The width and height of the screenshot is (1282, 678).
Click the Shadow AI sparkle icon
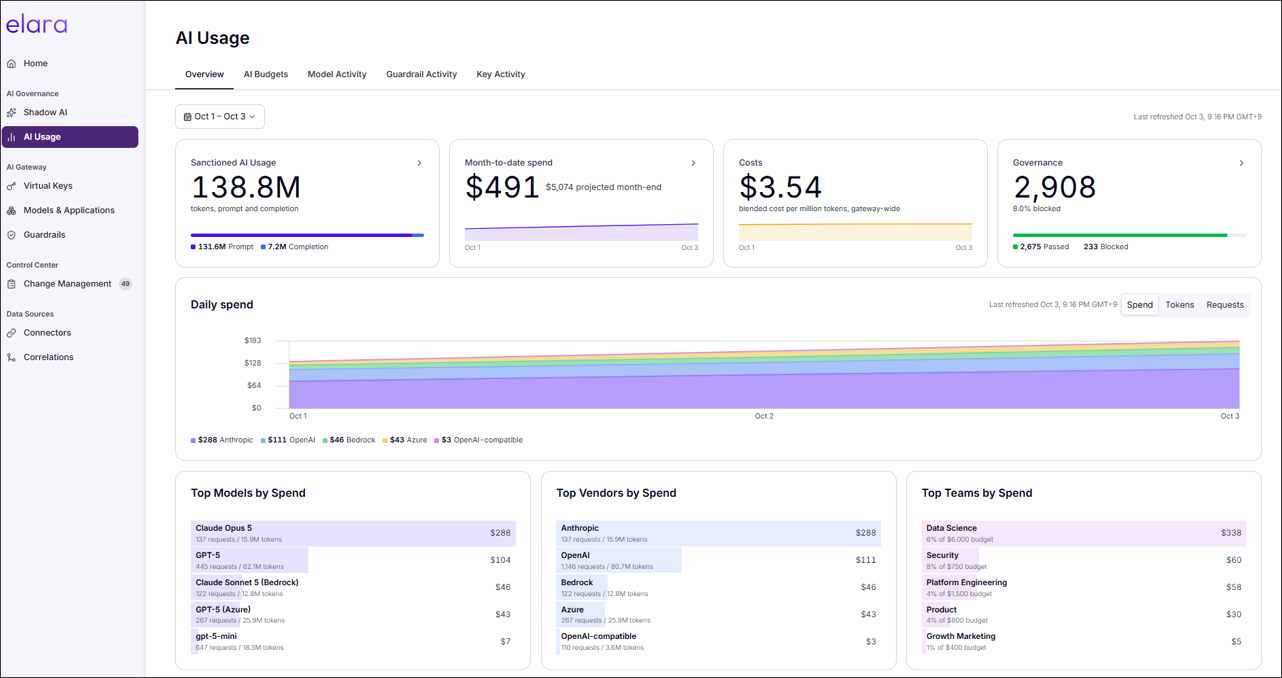tap(12, 113)
